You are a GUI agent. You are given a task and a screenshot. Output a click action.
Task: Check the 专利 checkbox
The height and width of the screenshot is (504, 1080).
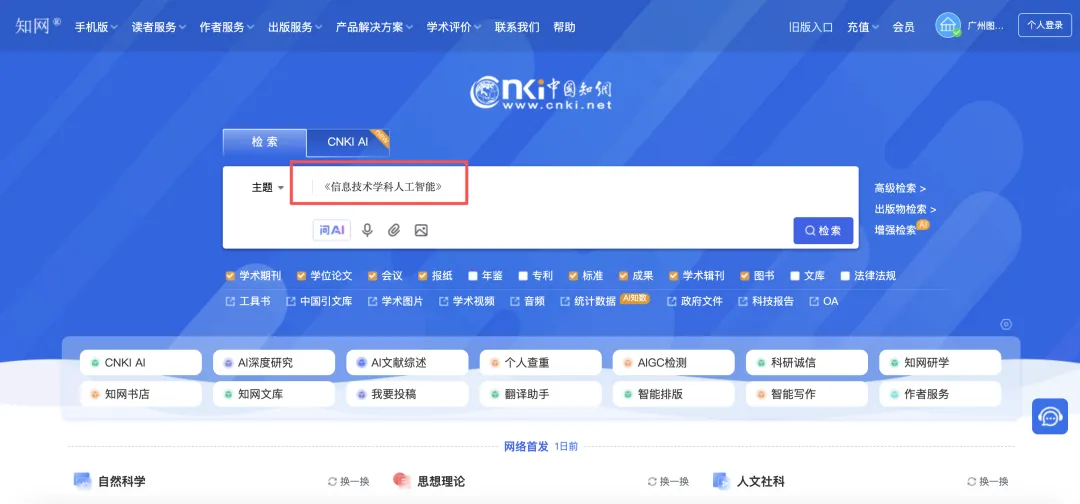[x=523, y=276]
